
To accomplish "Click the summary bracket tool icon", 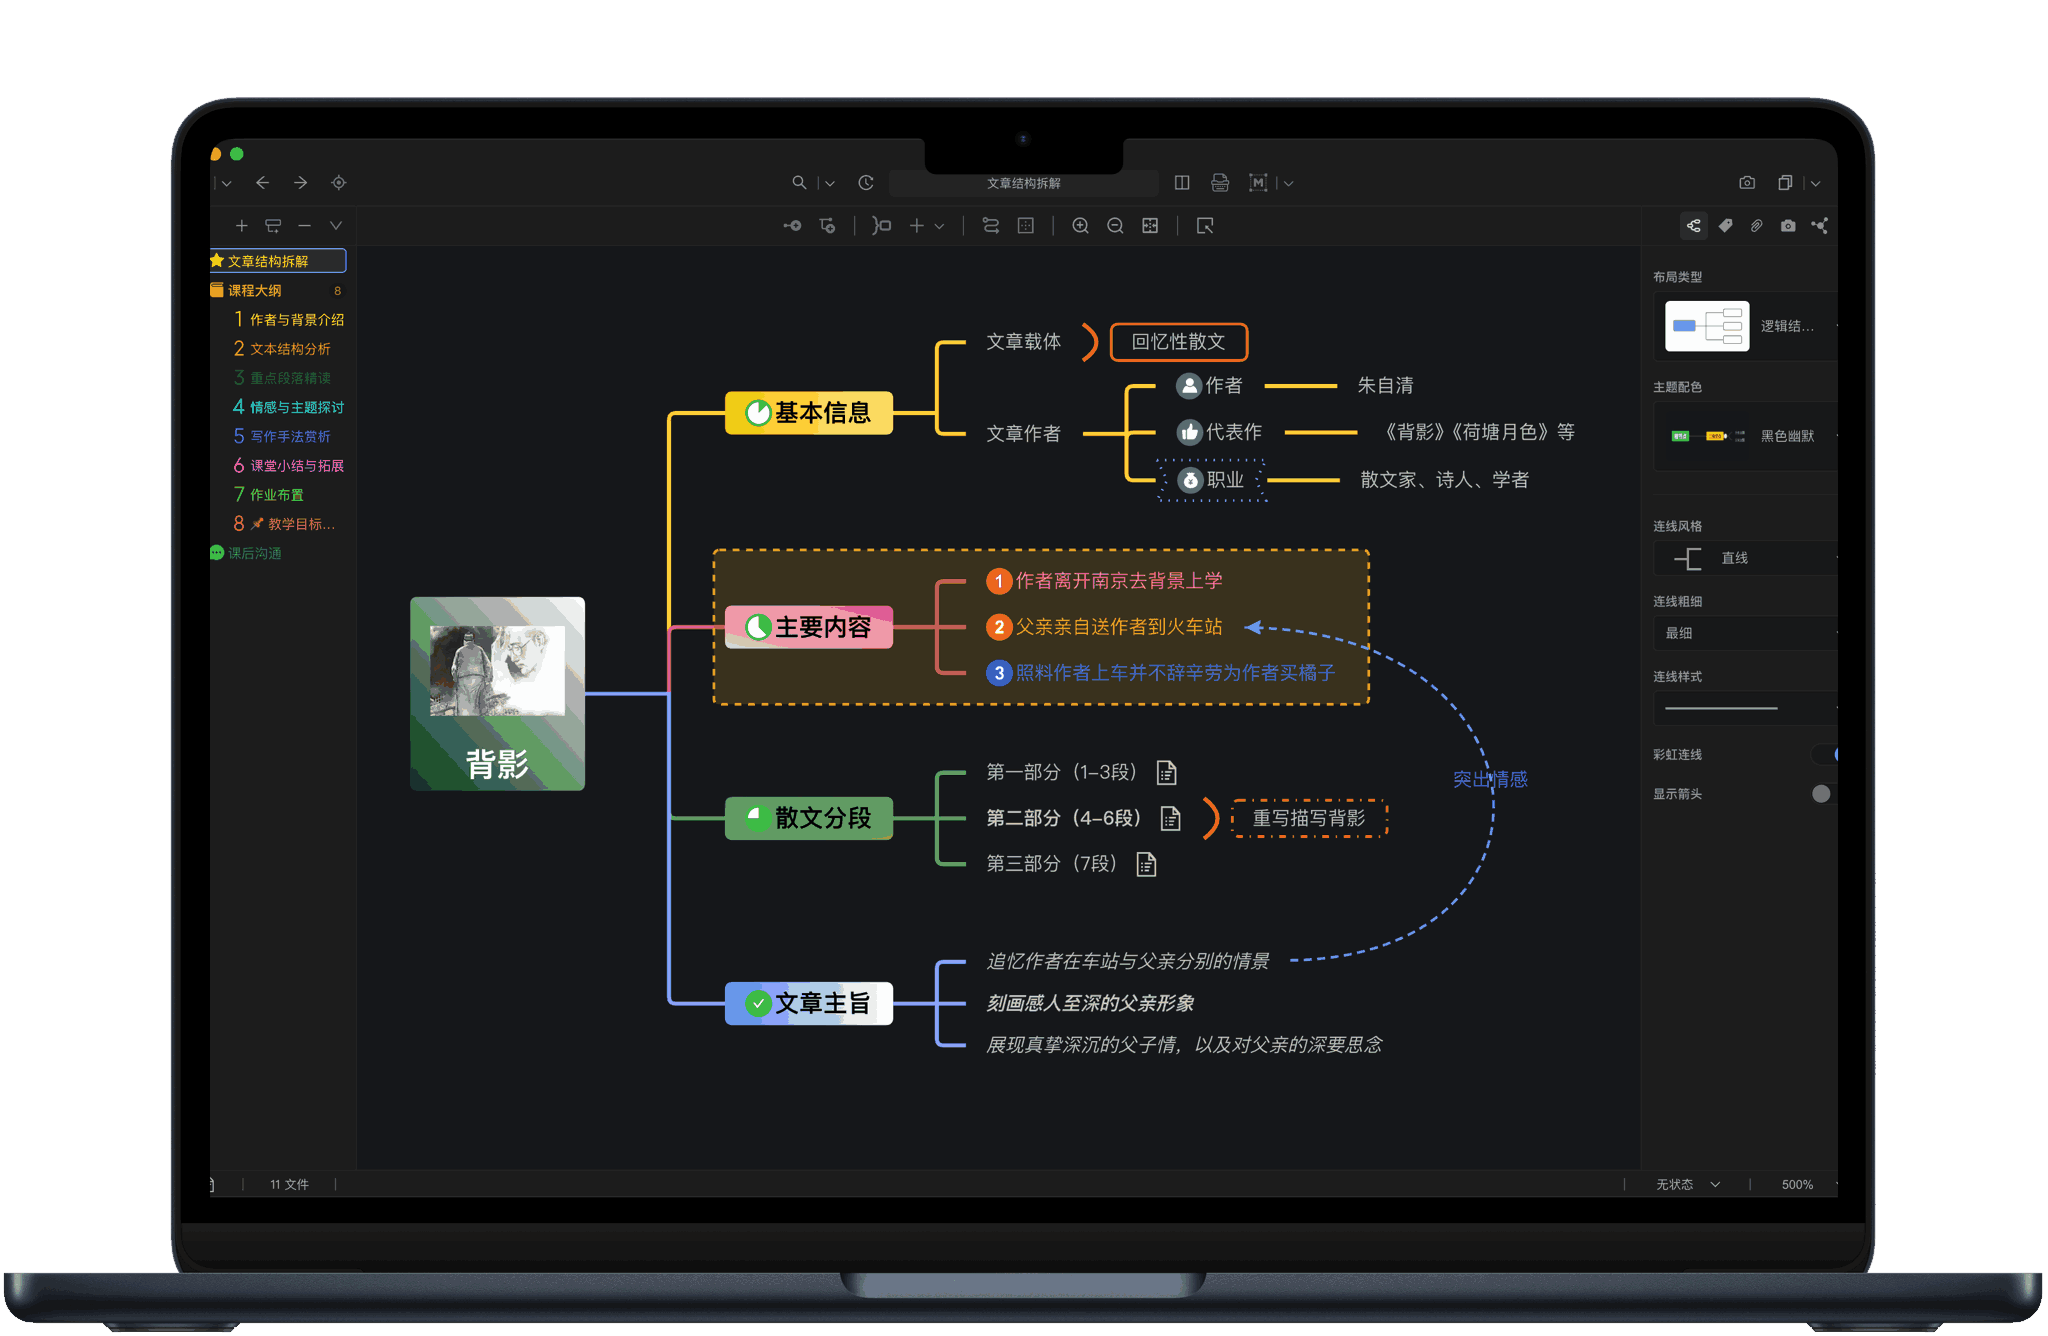I will coord(881,226).
